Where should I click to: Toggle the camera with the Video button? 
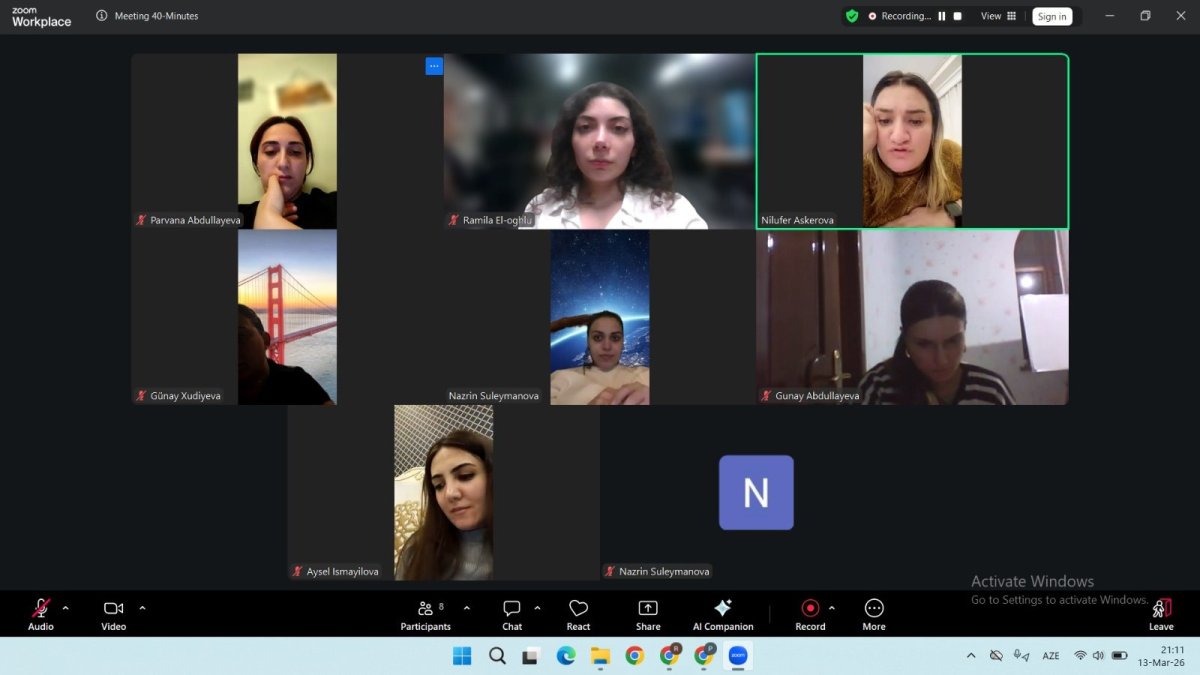(114, 614)
